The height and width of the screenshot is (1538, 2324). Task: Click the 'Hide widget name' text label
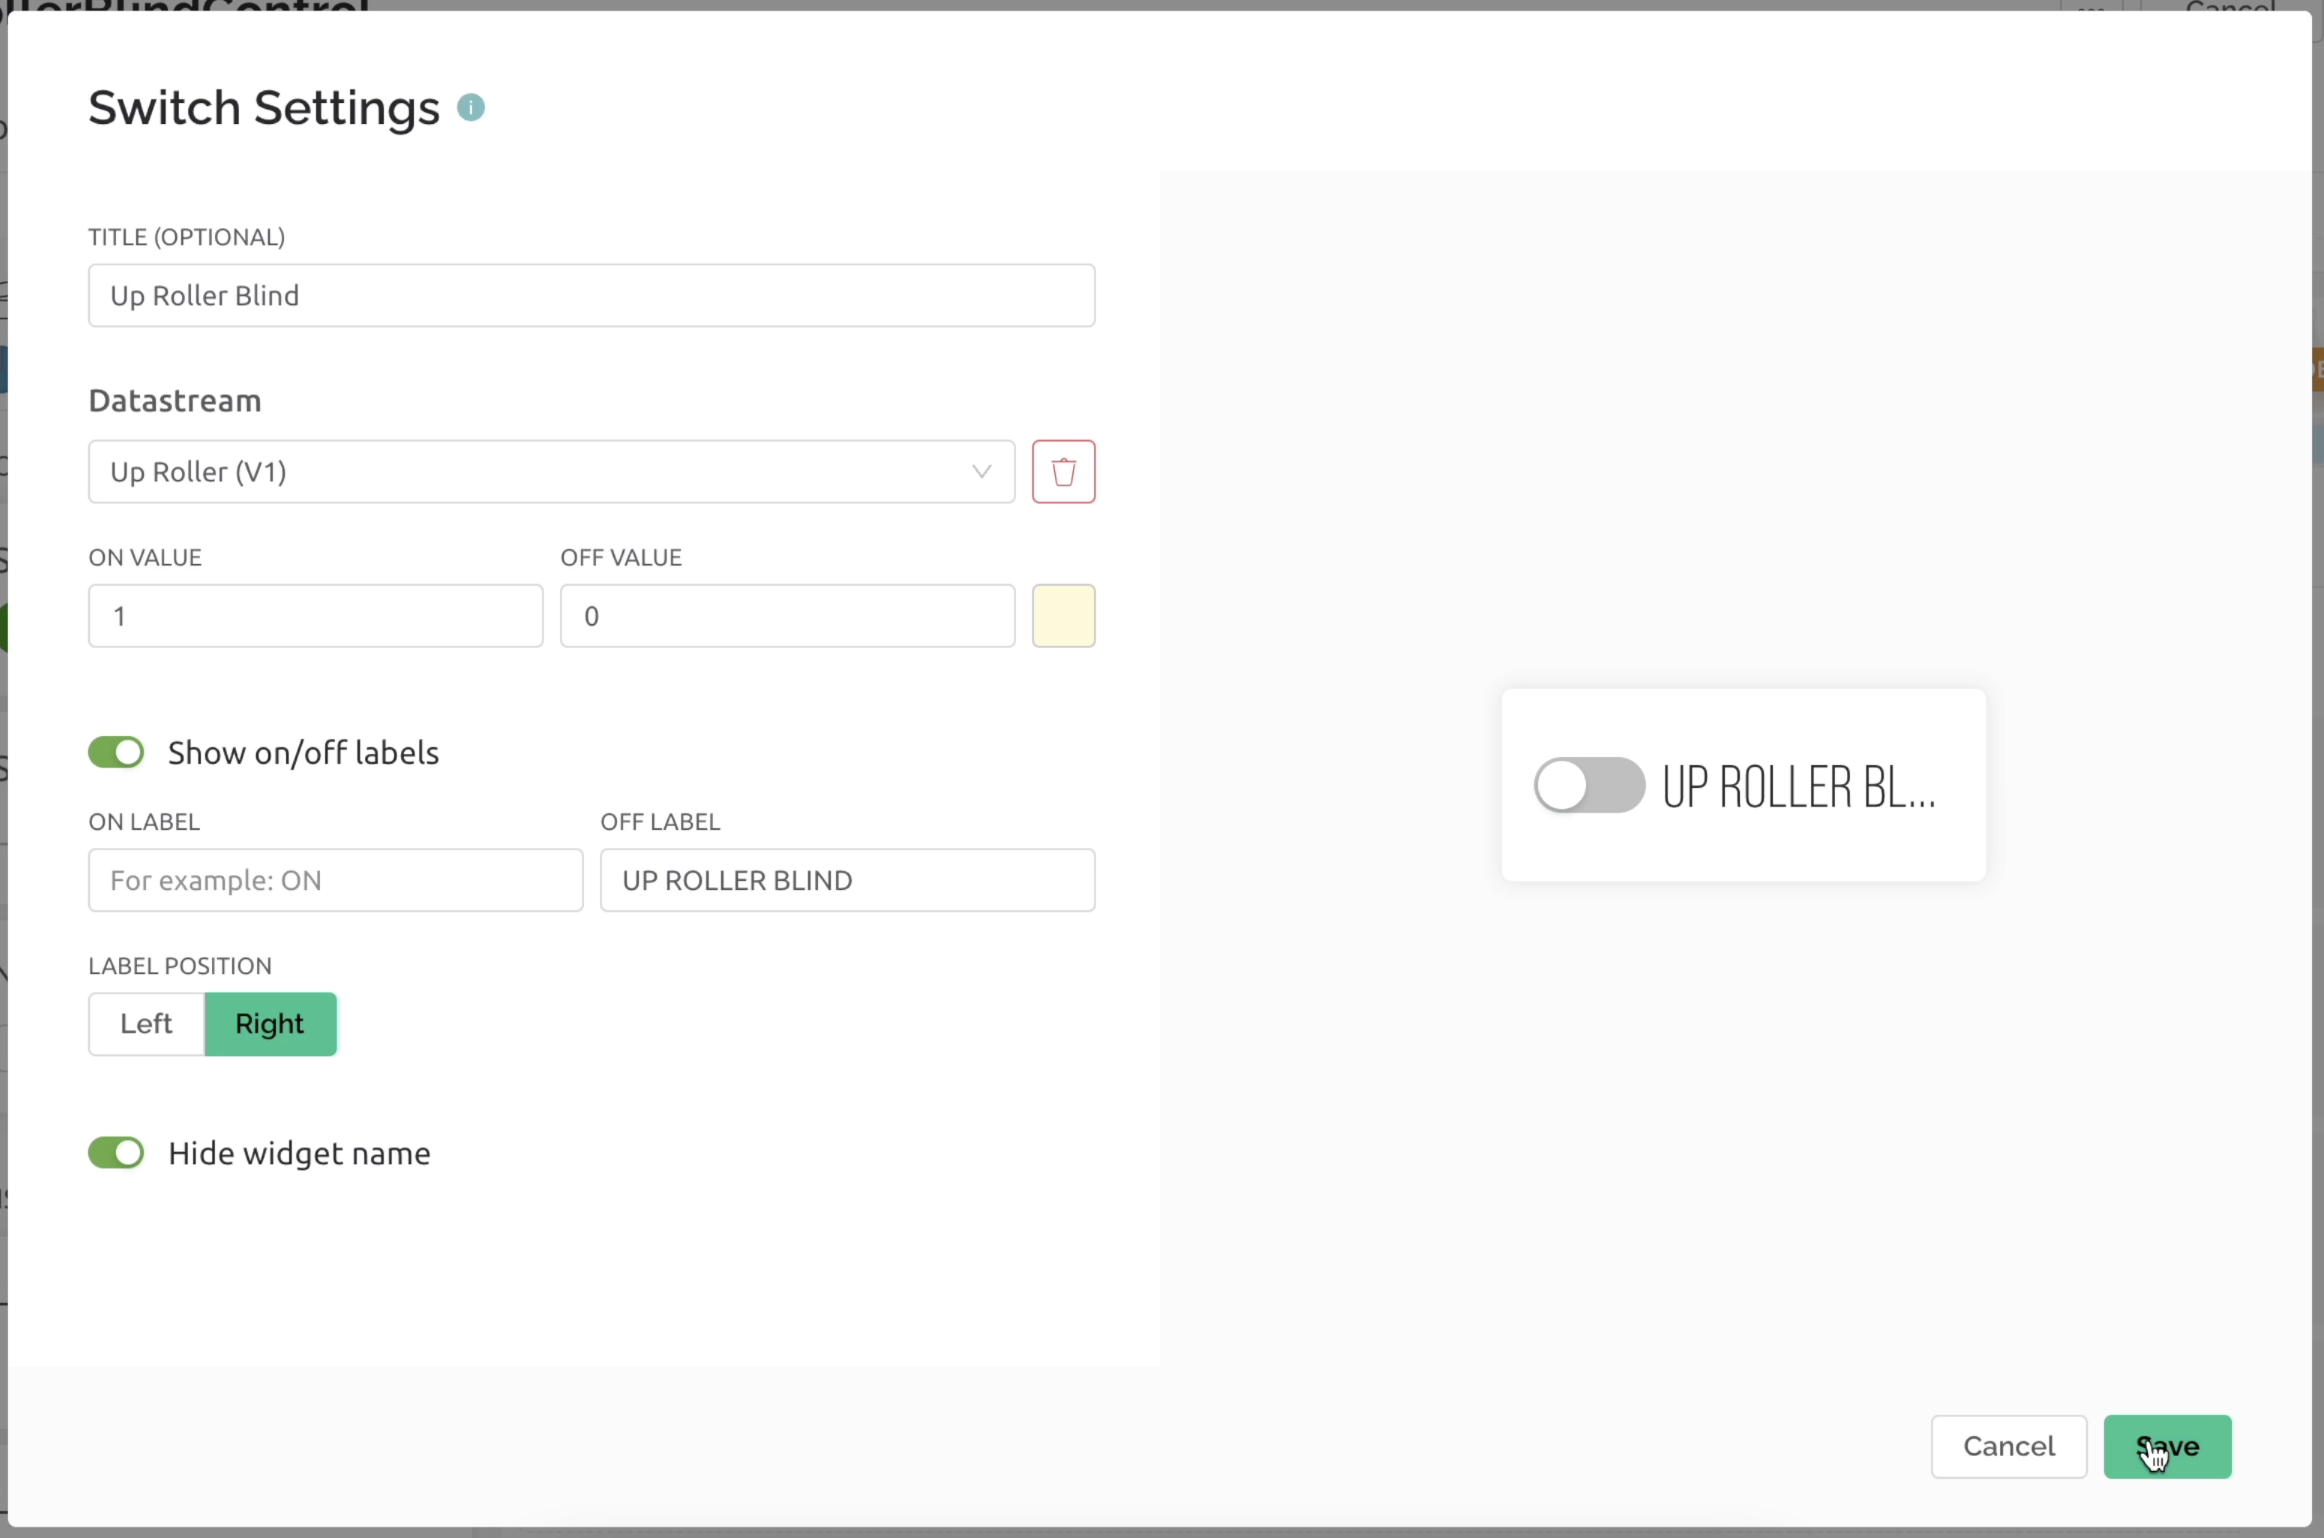click(299, 1153)
